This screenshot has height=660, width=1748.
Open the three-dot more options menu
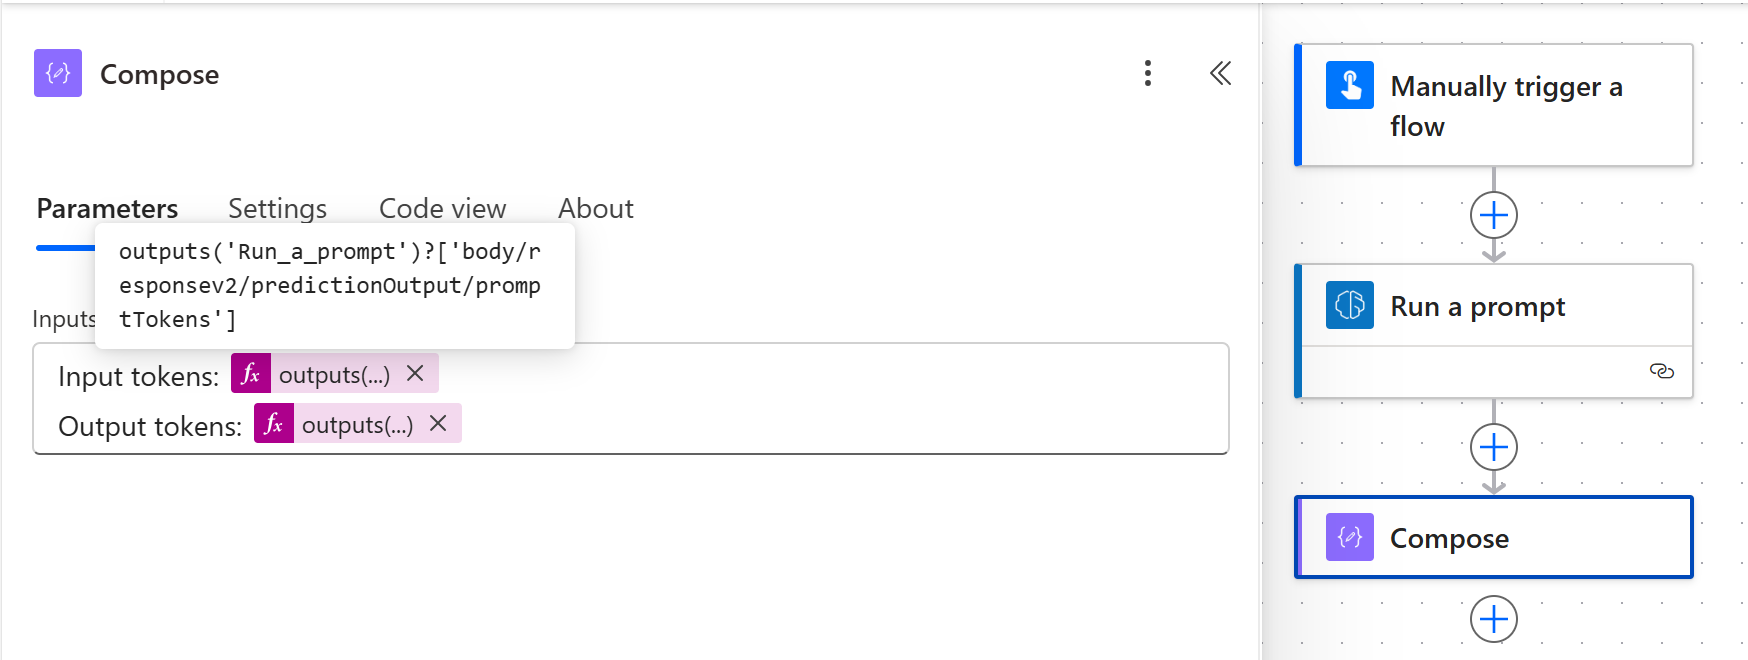pyautogui.click(x=1147, y=73)
